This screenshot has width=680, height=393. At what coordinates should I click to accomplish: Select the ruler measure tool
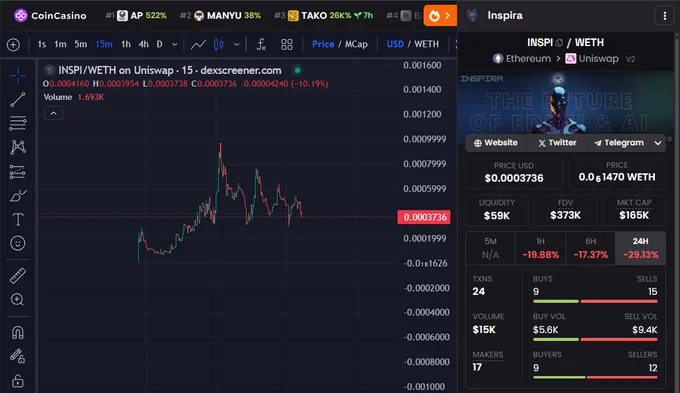pos(18,275)
